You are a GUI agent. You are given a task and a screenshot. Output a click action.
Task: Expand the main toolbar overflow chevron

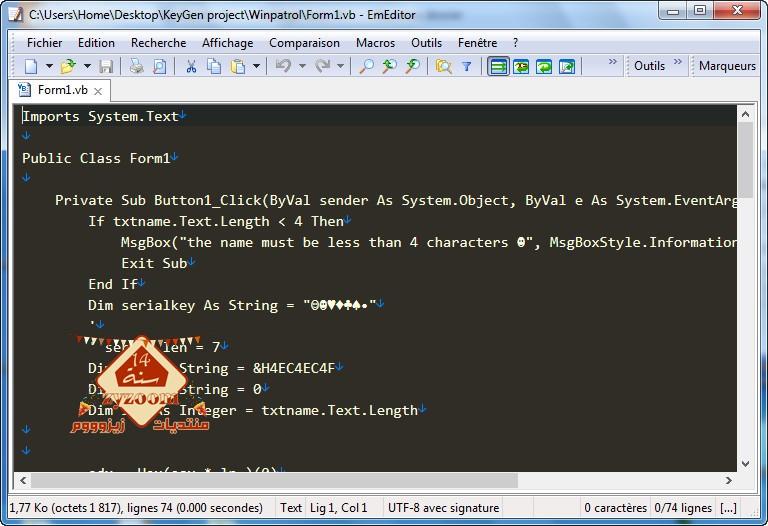coord(612,62)
